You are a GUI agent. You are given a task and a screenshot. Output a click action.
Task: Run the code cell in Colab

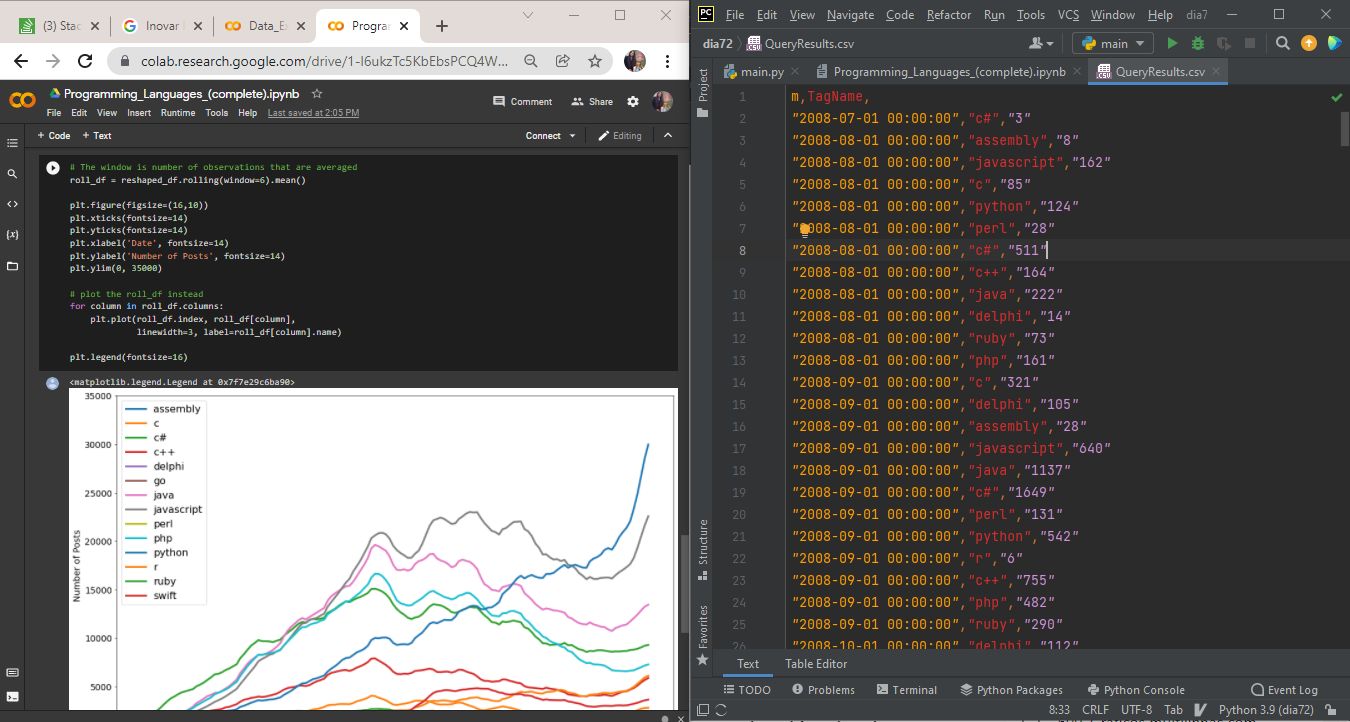point(53,169)
